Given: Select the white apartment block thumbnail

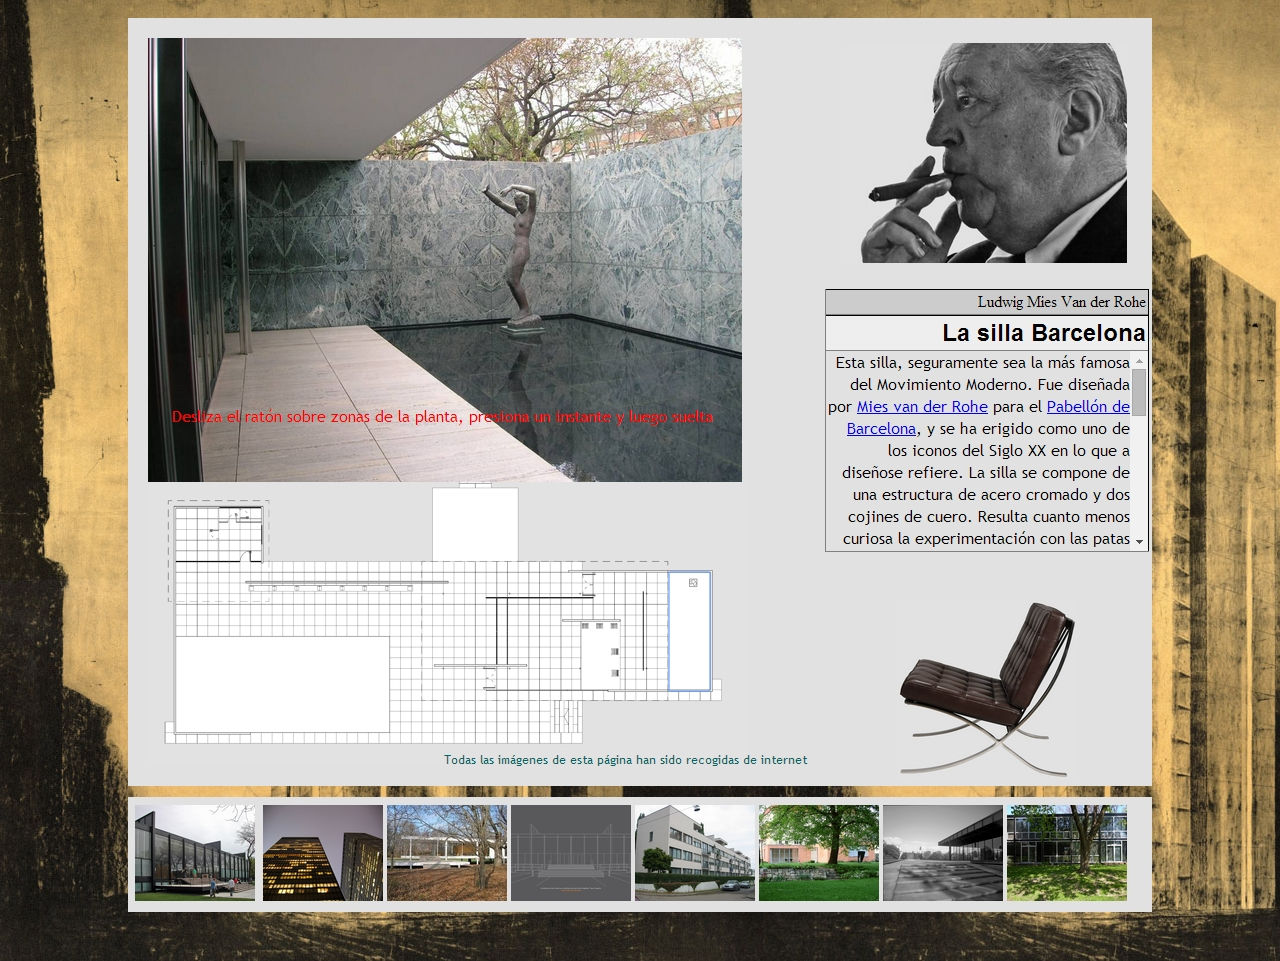Looking at the screenshot, I should pyautogui.click(x=695, y=853).
